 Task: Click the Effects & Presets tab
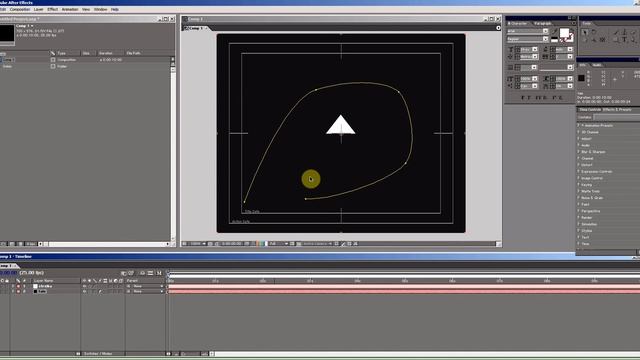click(x=617, y=109)
